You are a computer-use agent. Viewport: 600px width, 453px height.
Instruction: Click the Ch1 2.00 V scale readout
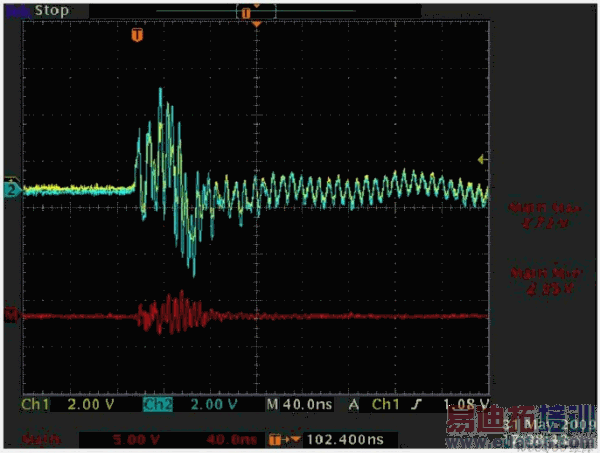pyautogui.click(x=91, y=404)
